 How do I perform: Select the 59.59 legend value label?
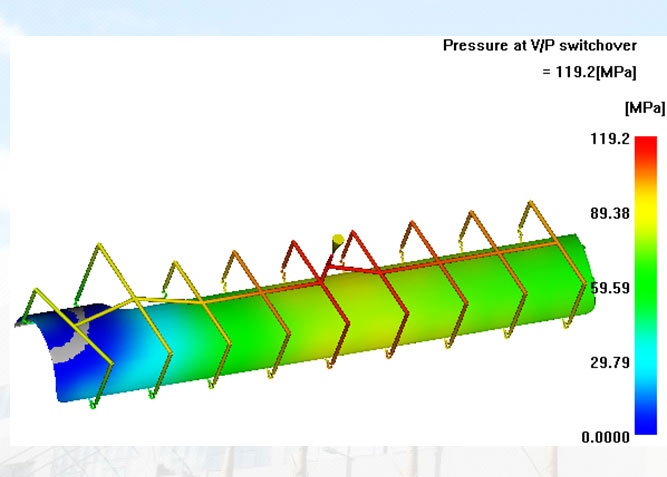[x=609, y=288]
